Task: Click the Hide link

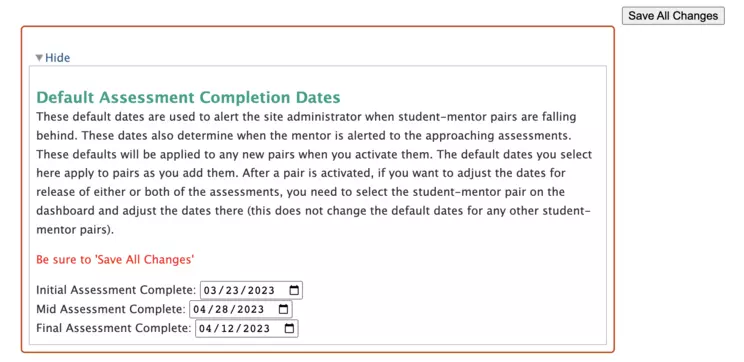Action: point(57,58)
